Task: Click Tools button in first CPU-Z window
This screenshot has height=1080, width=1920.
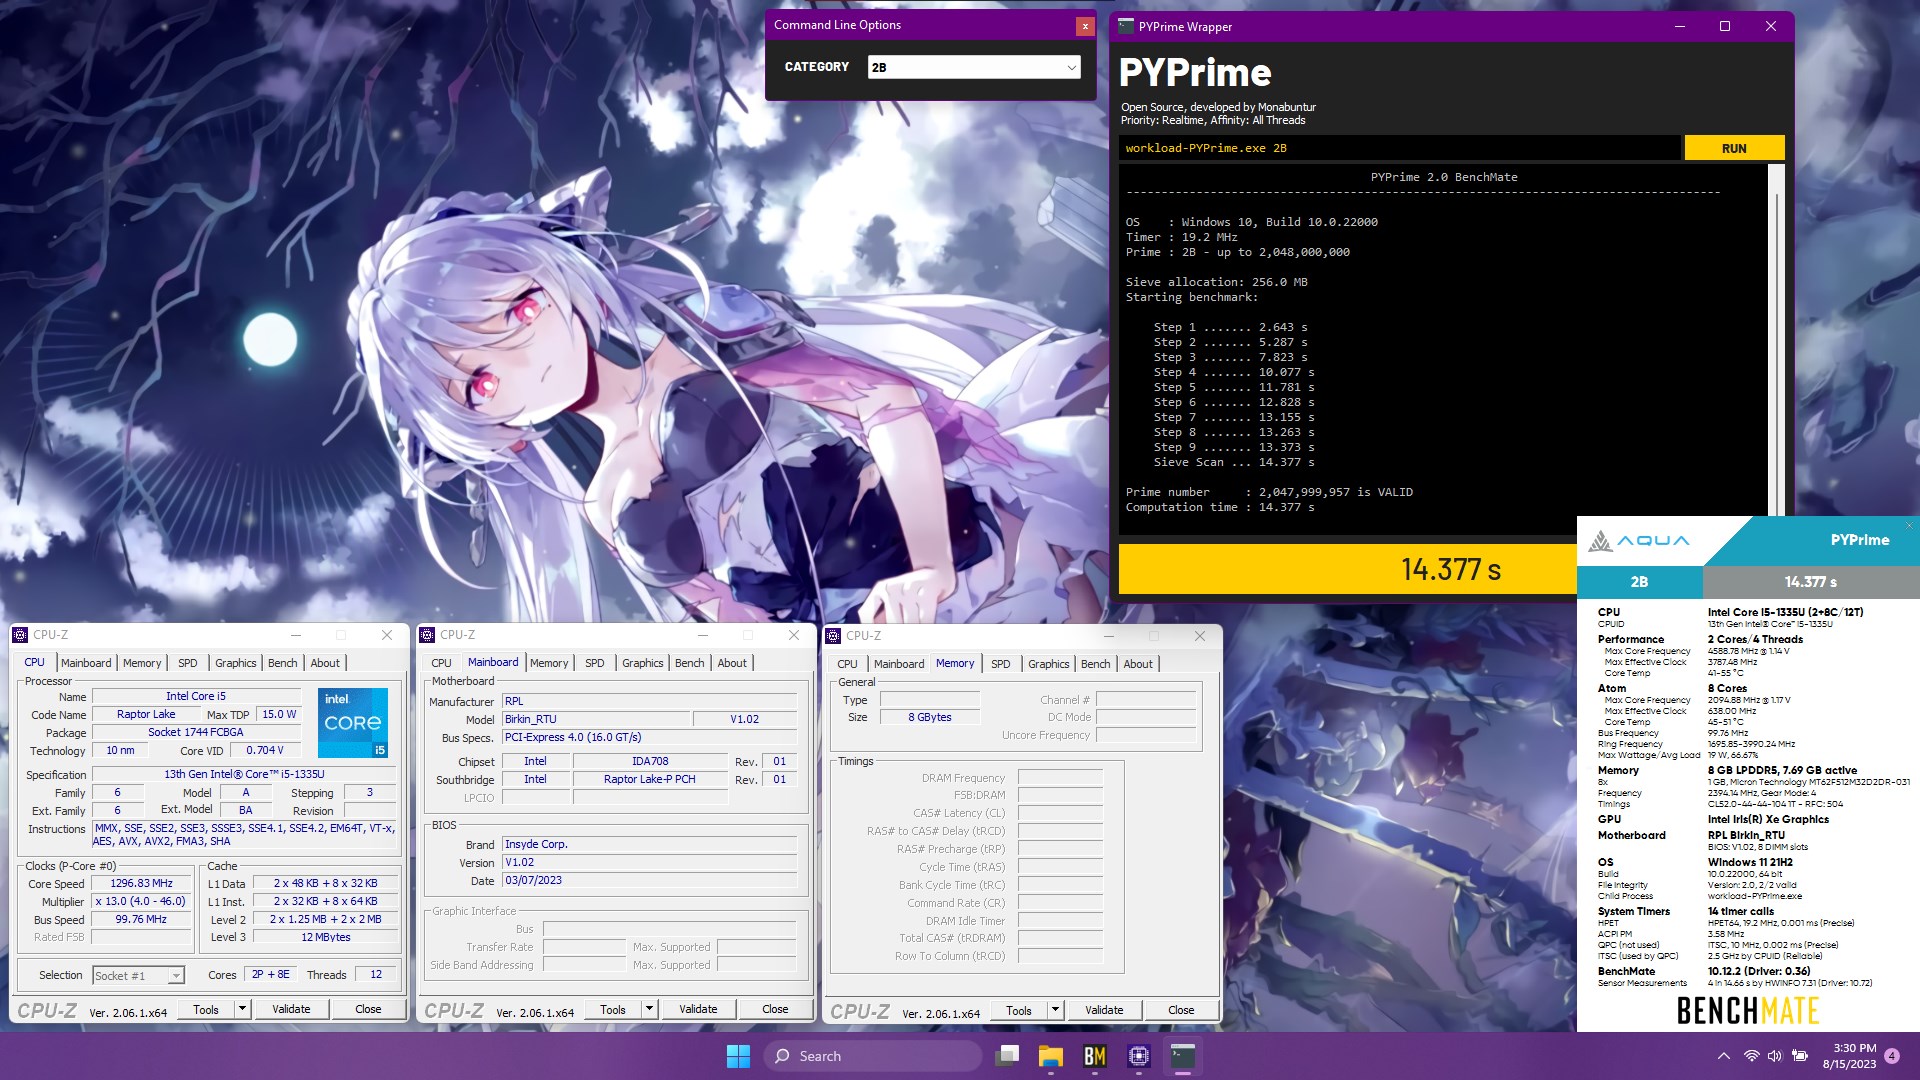Action: click(206, 1009)
